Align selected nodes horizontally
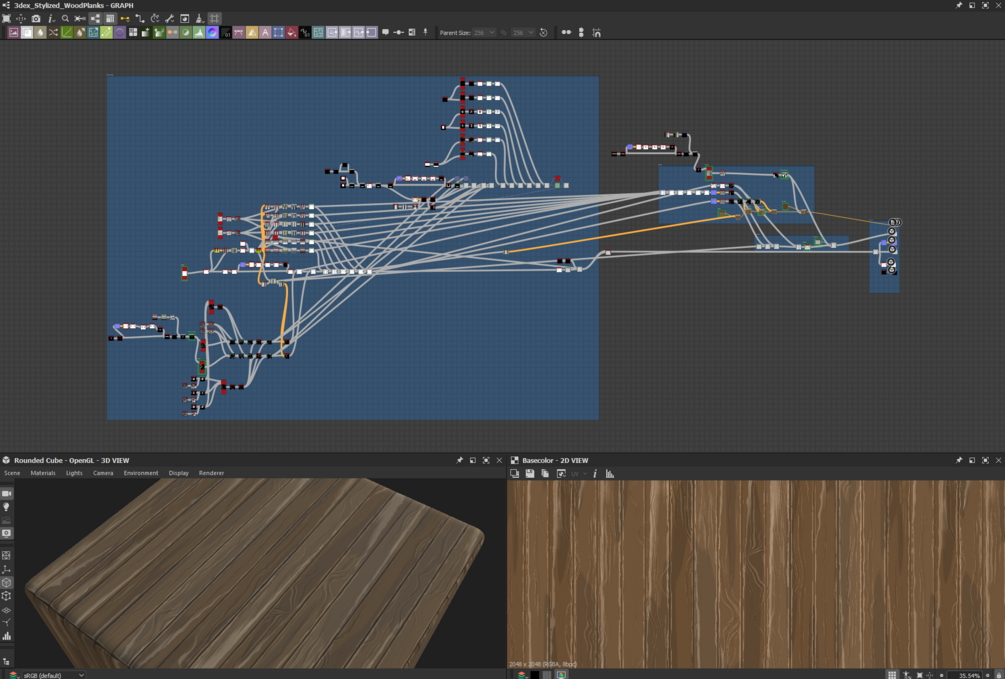1005x679 pixels. click(x=566, y=32)
